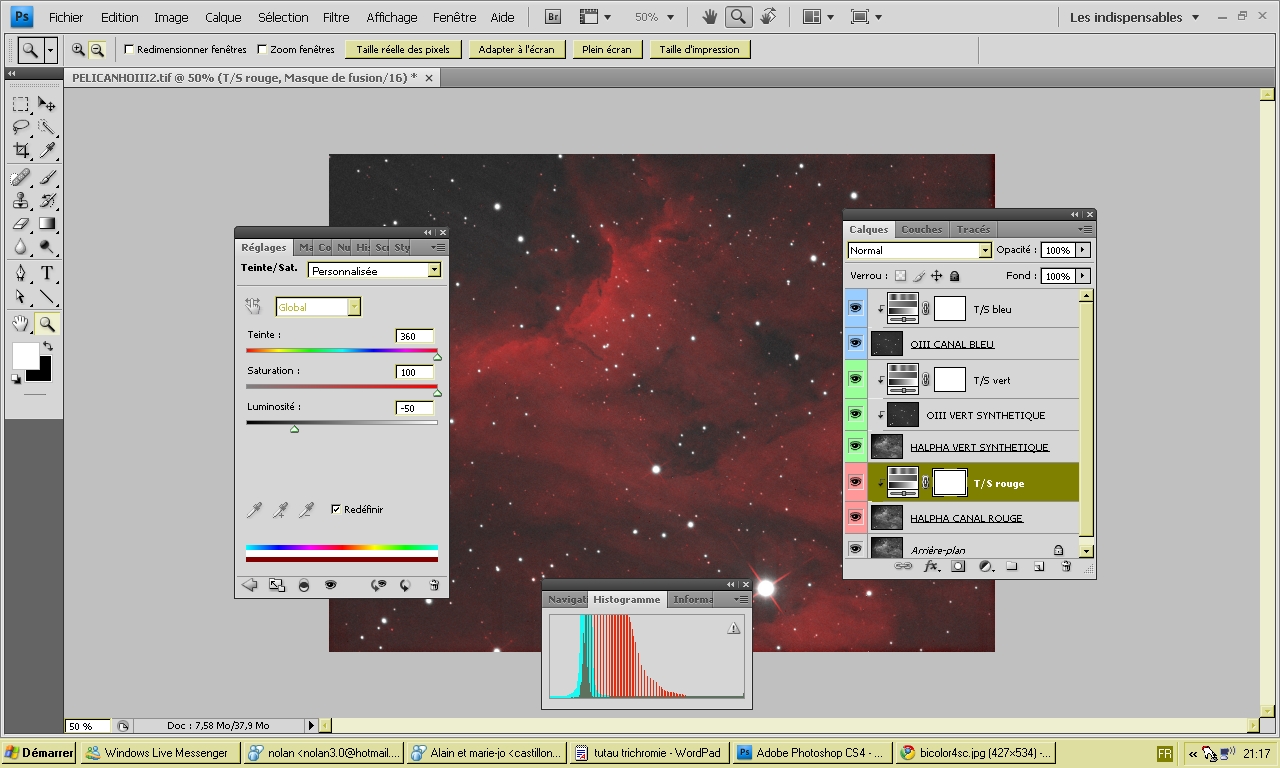The image size is (1280, 768).
Task: Swap foreground and background colors
Action: click(47, 346)
